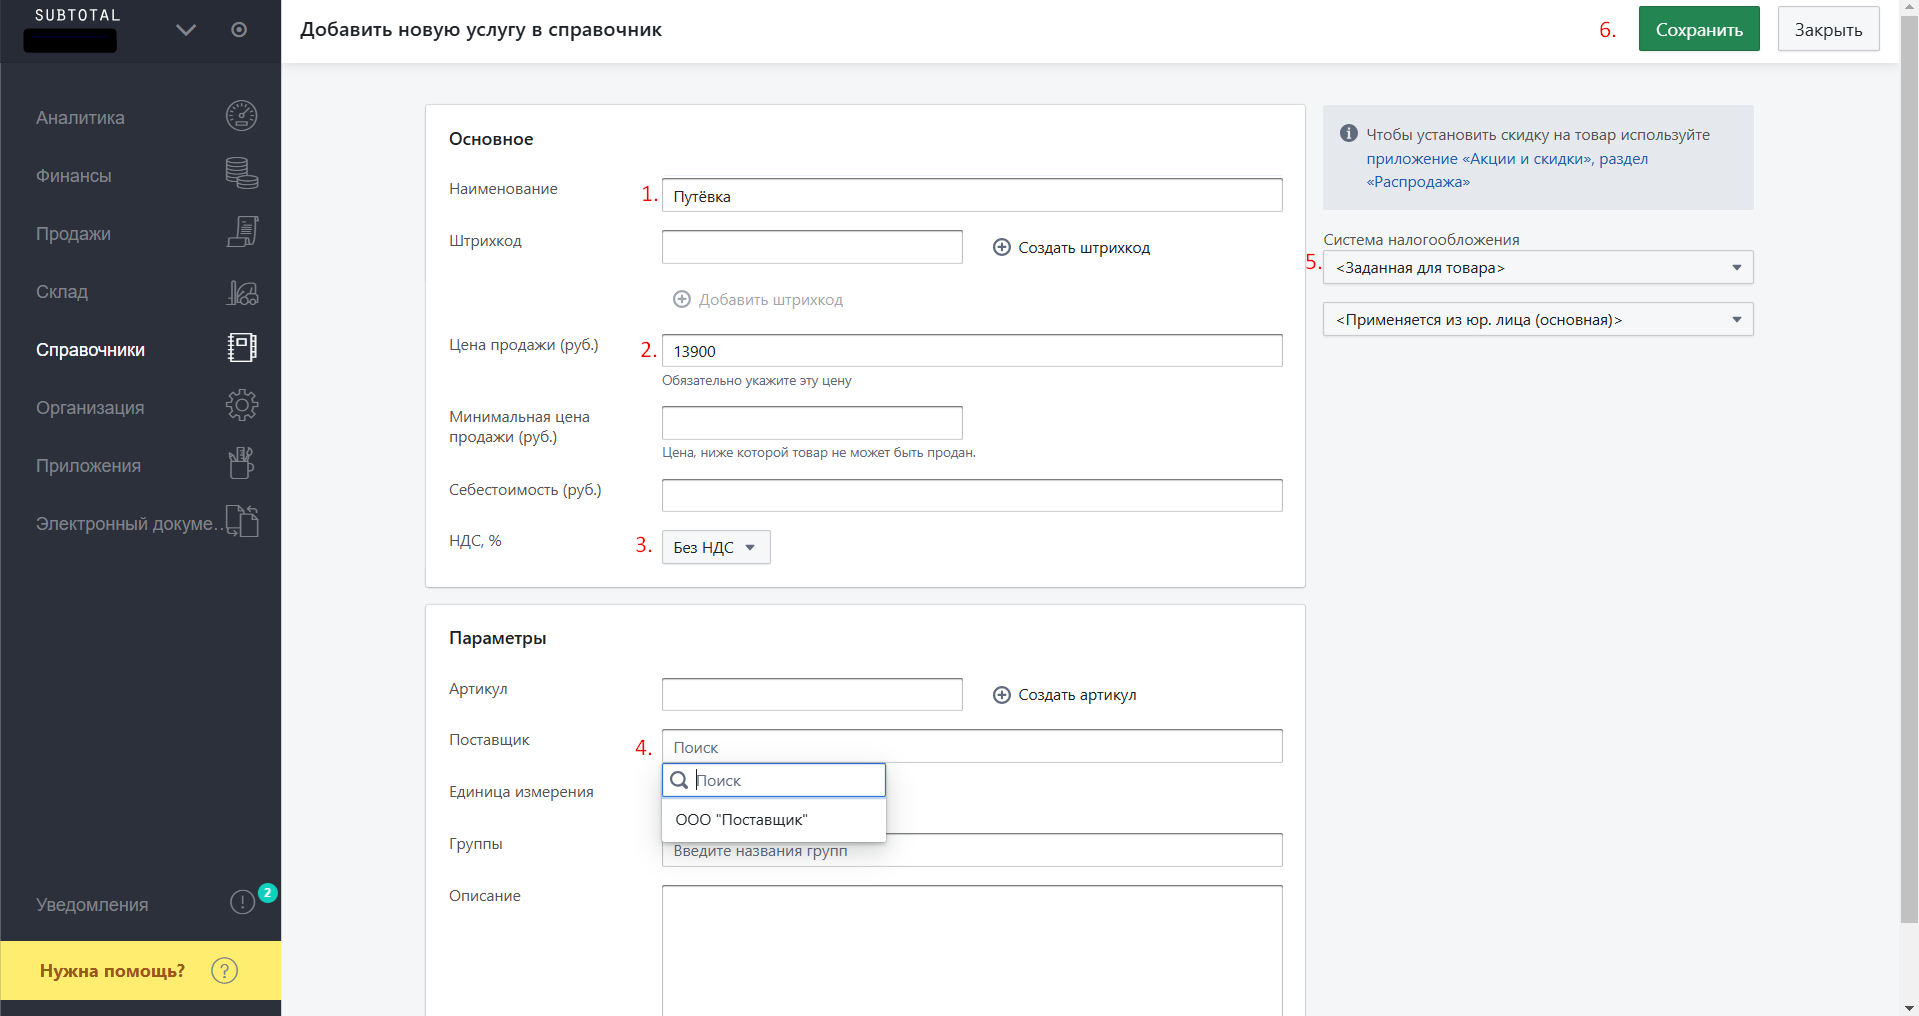Focus the Наименование field with Путёвка
This screenshot has height=1016, width=1919.
coord(972,195)
